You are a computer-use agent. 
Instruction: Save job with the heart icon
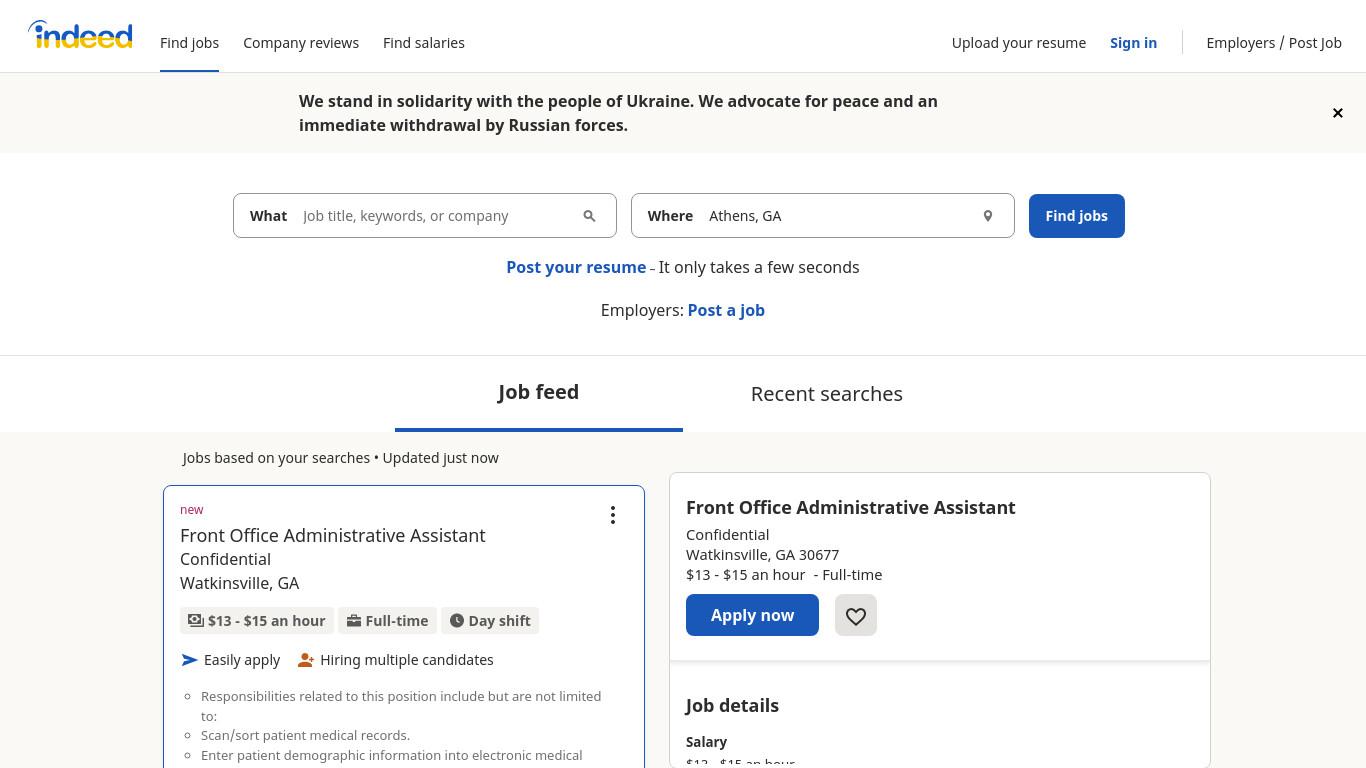coord(856,615)
